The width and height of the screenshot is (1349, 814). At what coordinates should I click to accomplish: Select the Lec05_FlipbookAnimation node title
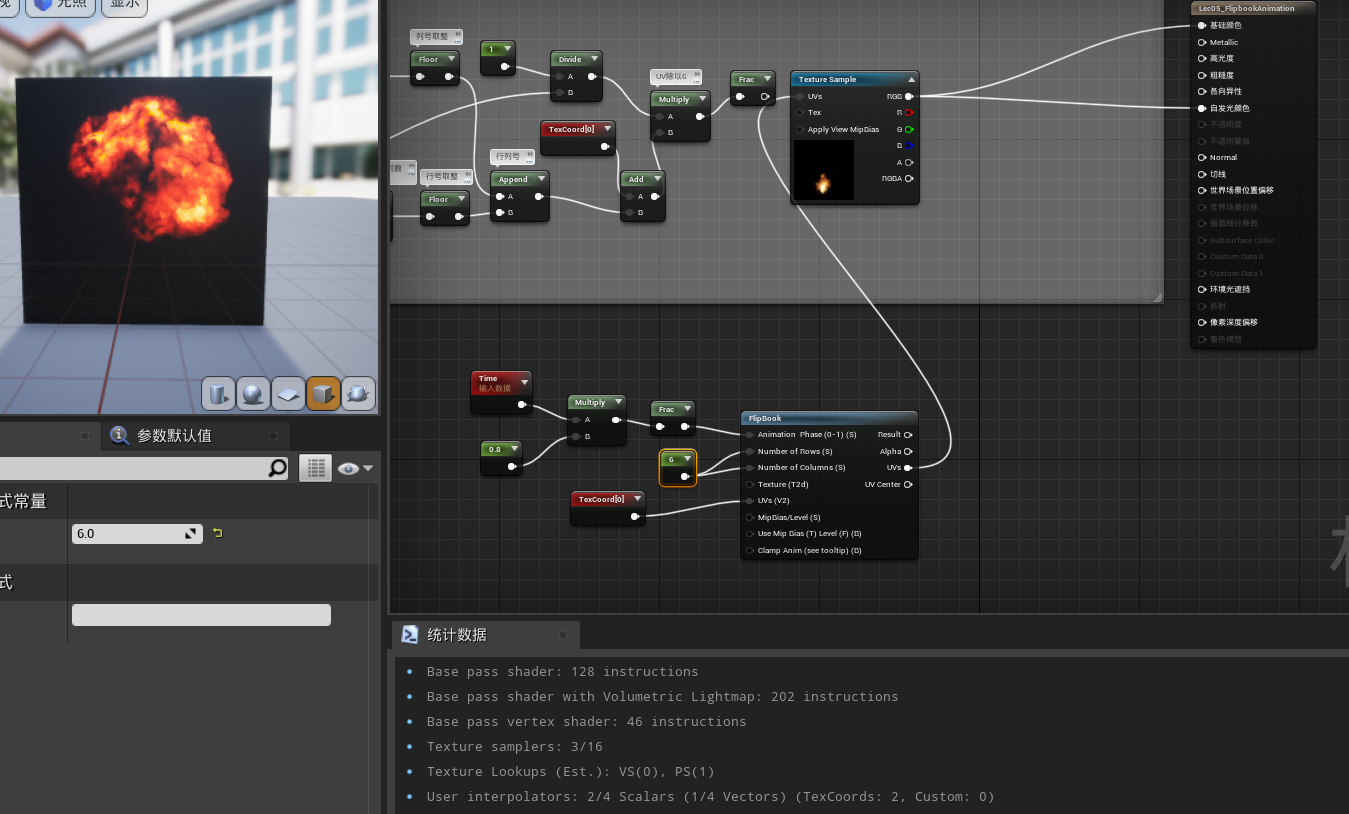pyautogui.click(x=1246, y=8)
